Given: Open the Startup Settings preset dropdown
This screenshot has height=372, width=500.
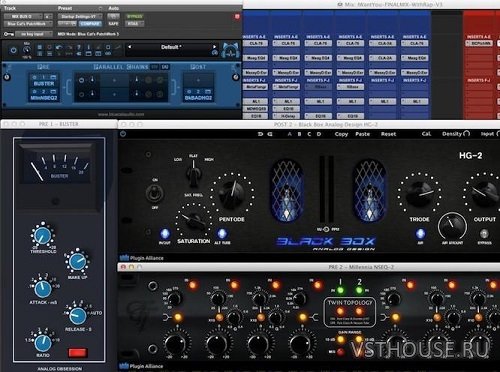Looking at the screenshot, I should click(80, 16).
